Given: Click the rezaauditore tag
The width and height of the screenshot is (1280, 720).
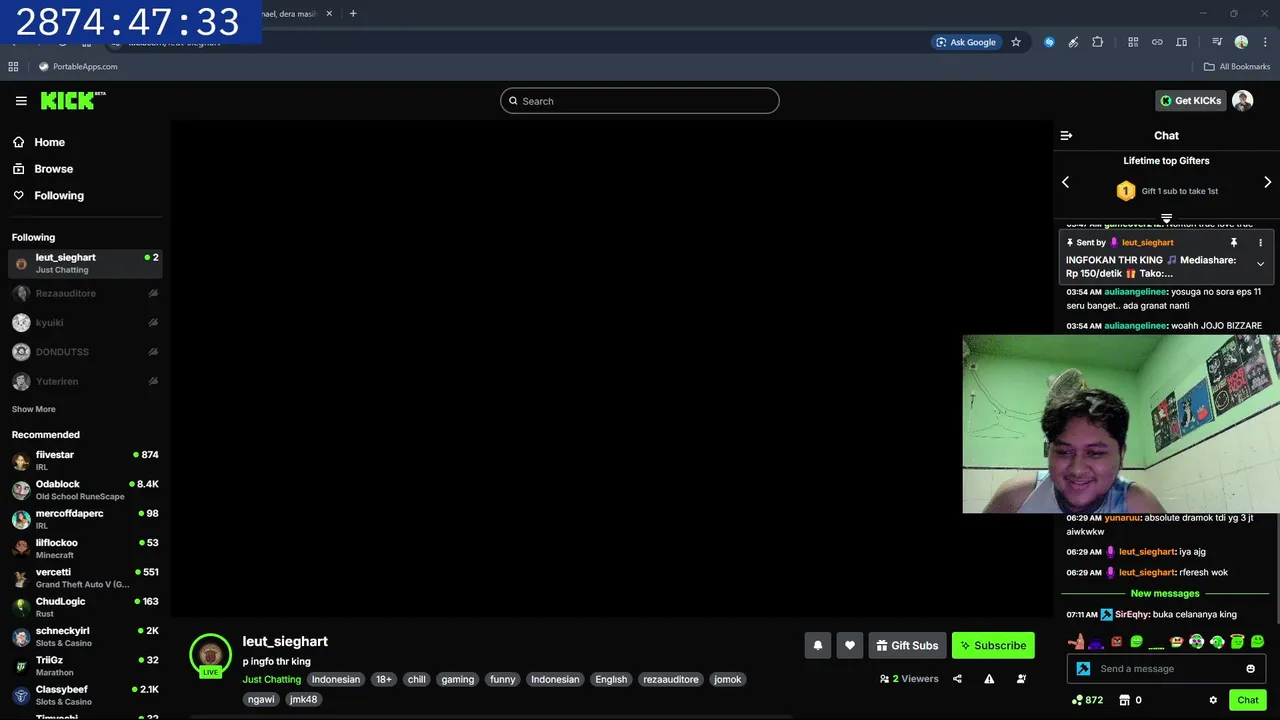Looking at the screenshot, I should pyautogui.click(x=671, y=679).
